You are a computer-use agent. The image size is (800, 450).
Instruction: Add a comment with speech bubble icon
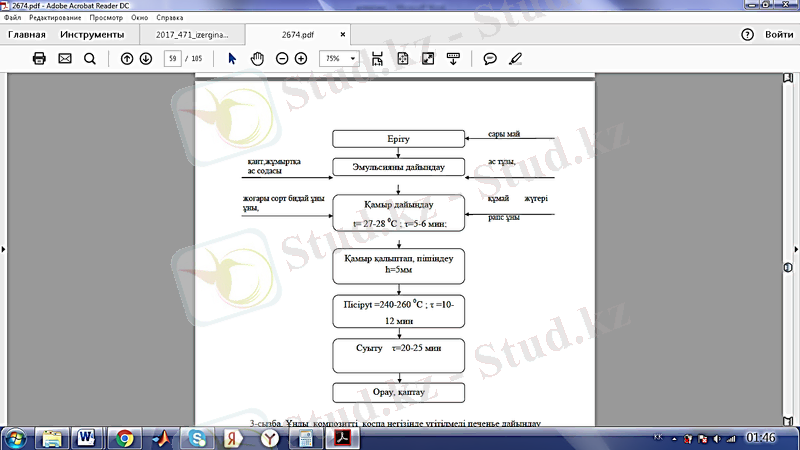490,59
